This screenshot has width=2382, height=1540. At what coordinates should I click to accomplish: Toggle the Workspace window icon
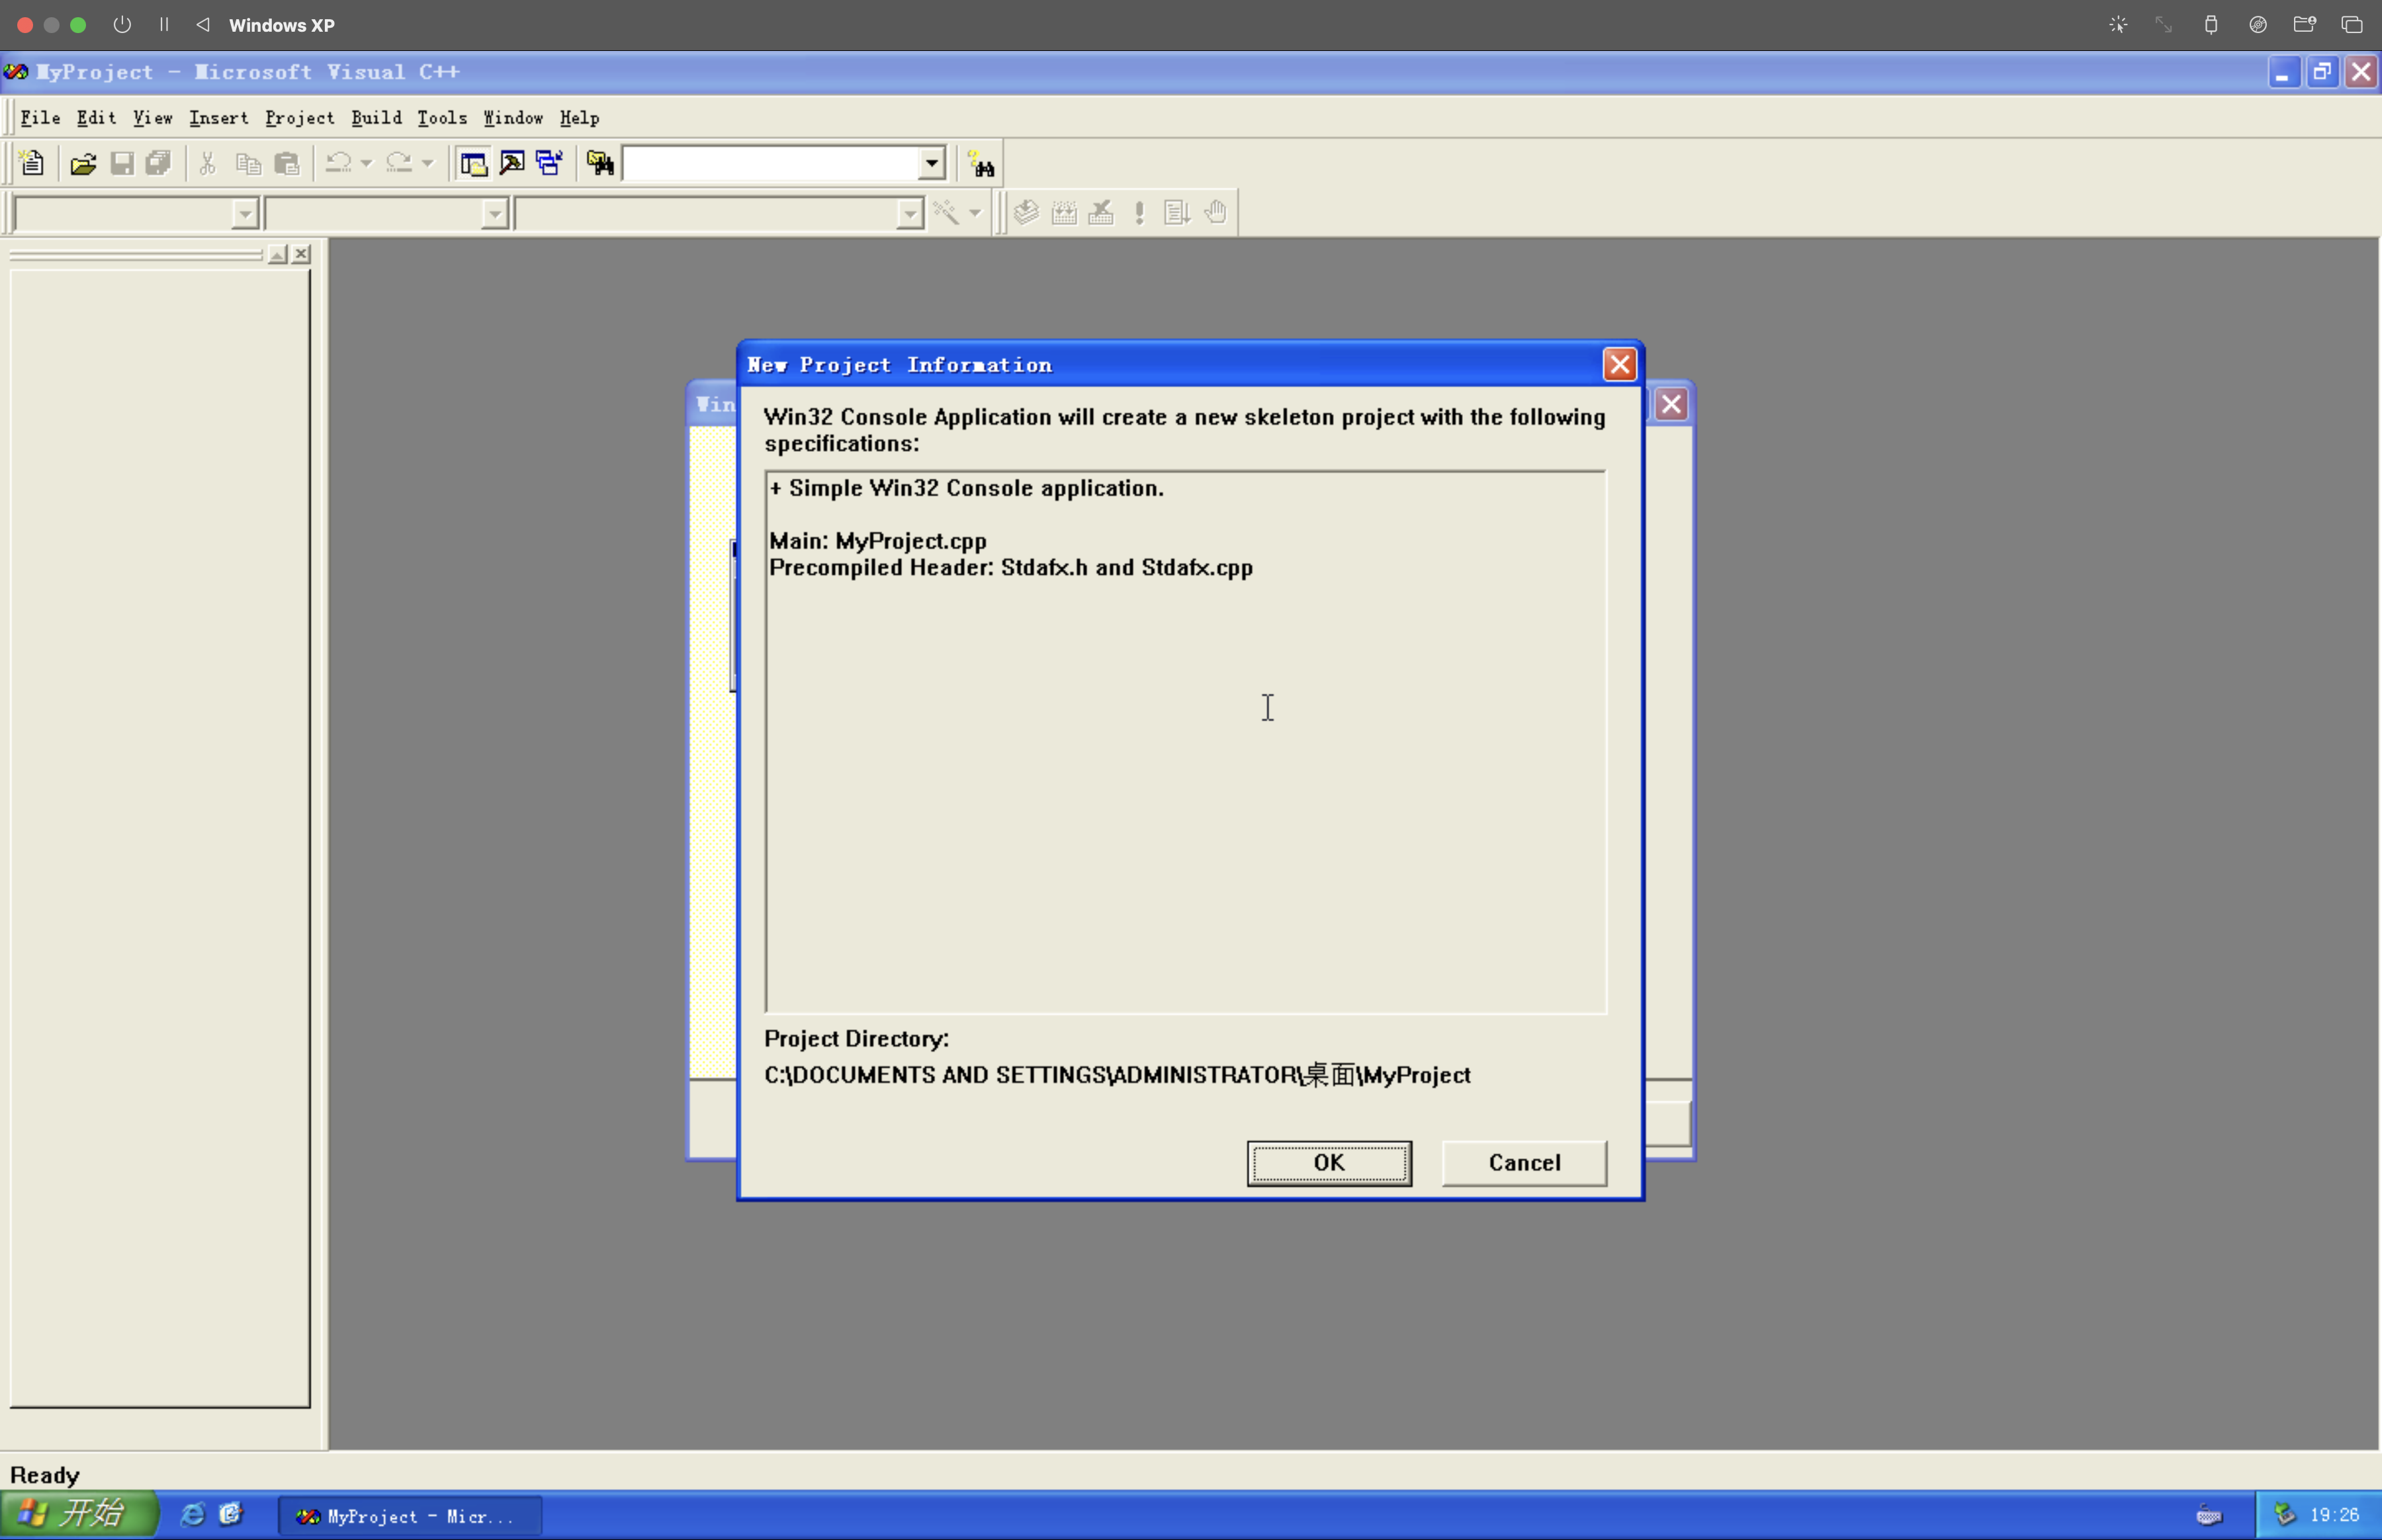pyautogui.click(x=473, y=163)
